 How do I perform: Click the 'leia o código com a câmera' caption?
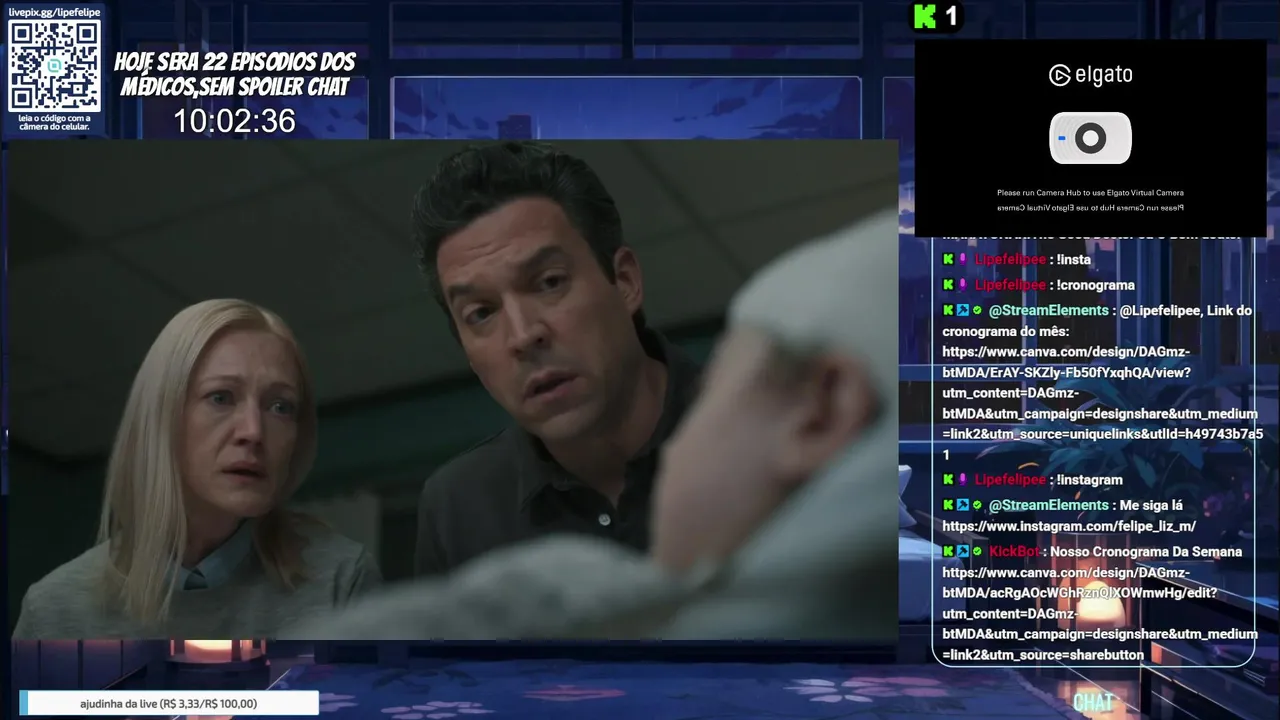pyautogui.click(x=54, y=122)
